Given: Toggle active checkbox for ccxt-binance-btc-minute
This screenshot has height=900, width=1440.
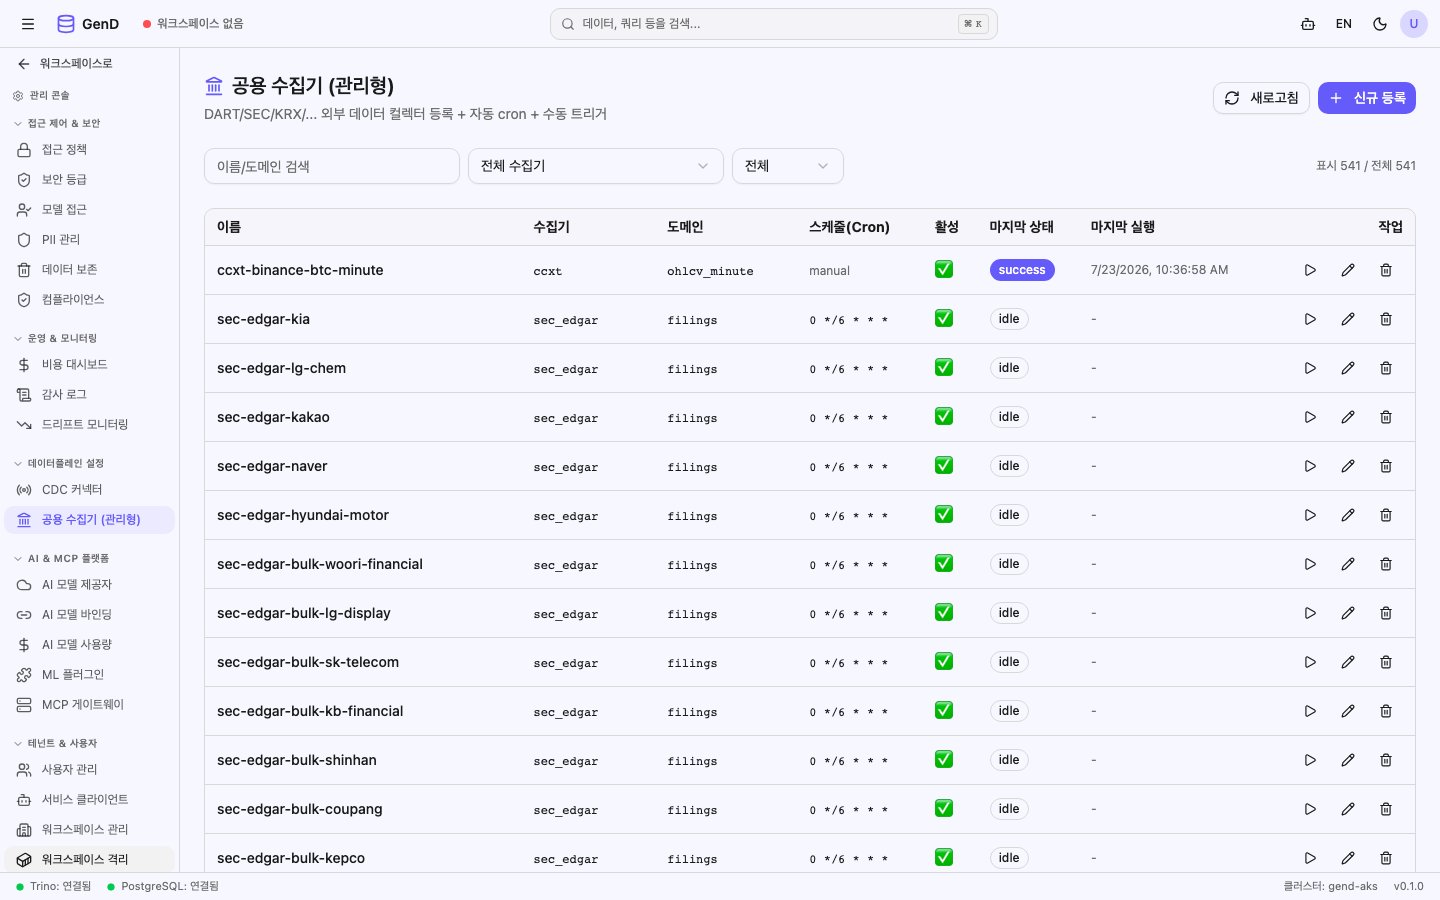Looking at the screenshot, I should pos(944,269).
